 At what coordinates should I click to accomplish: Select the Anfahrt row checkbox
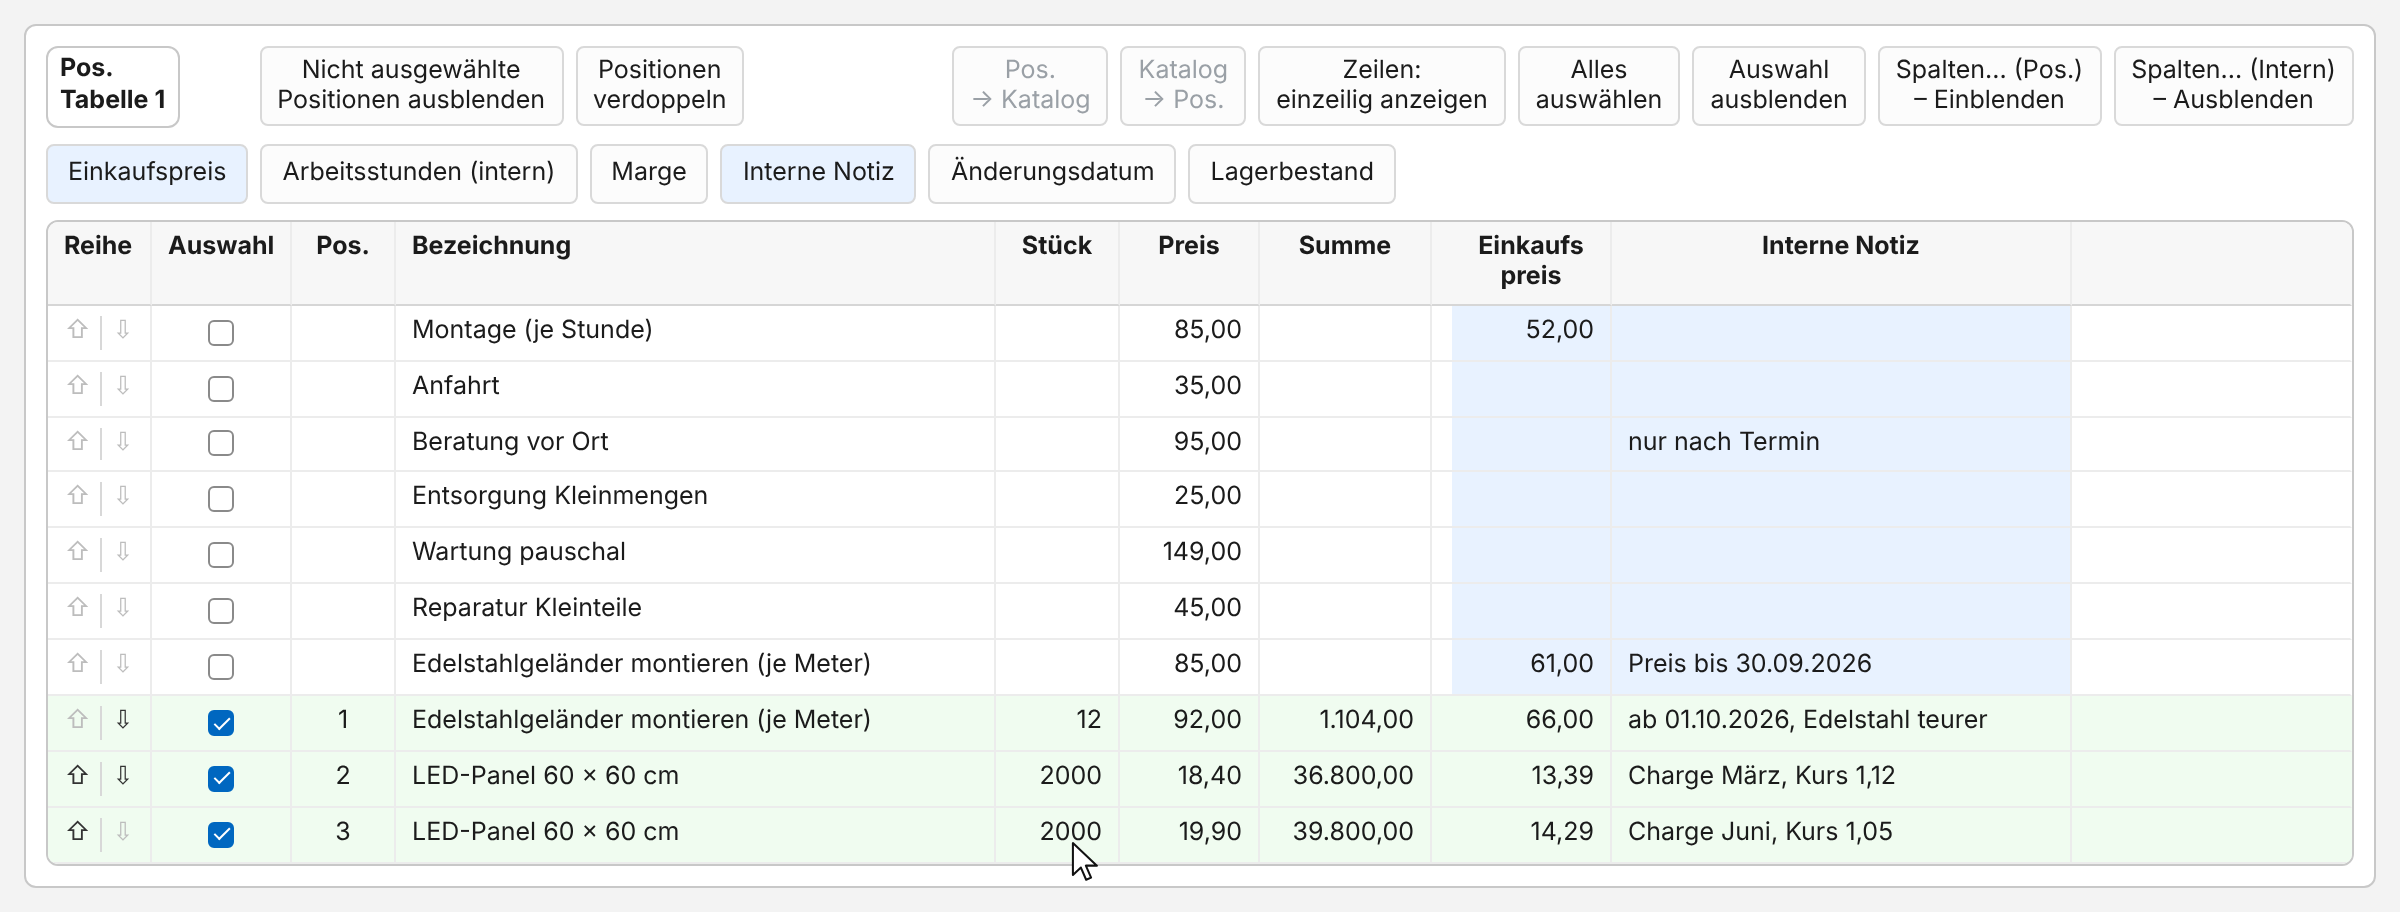click(x=221, y=389)
